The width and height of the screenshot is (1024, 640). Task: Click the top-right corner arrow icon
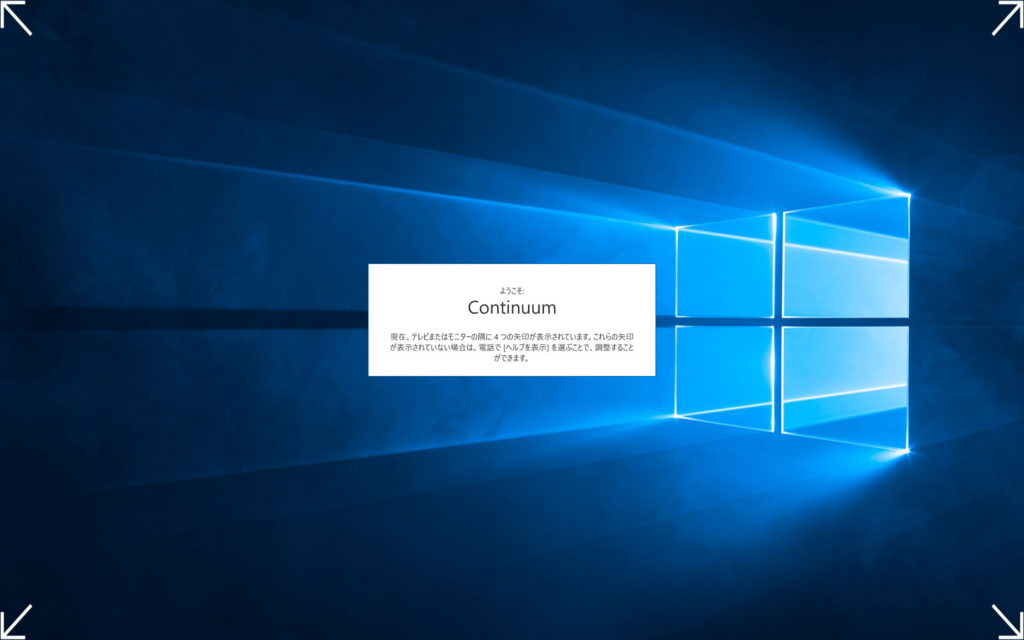coord(1008,18)
